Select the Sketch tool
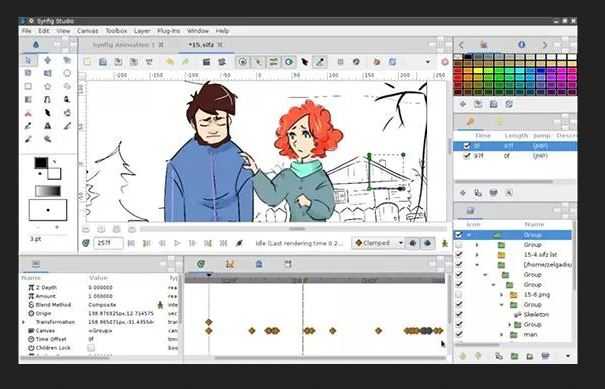This screenshot has width=605, height=389. [67, 126]
